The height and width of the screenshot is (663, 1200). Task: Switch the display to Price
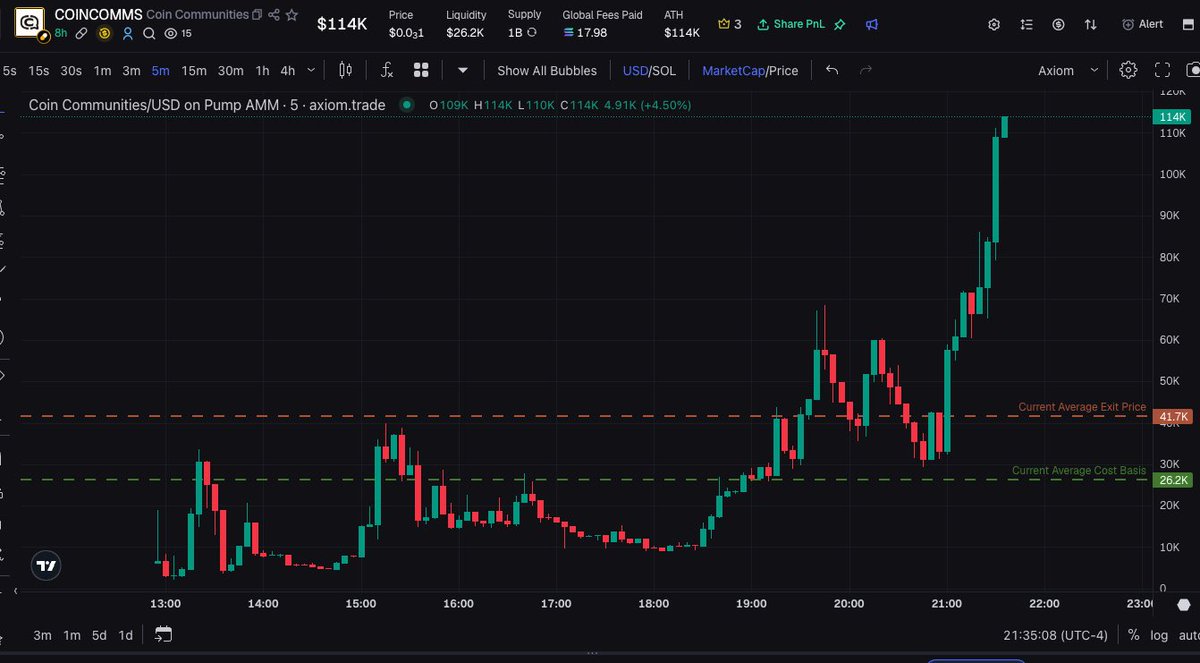click(783, 70)
